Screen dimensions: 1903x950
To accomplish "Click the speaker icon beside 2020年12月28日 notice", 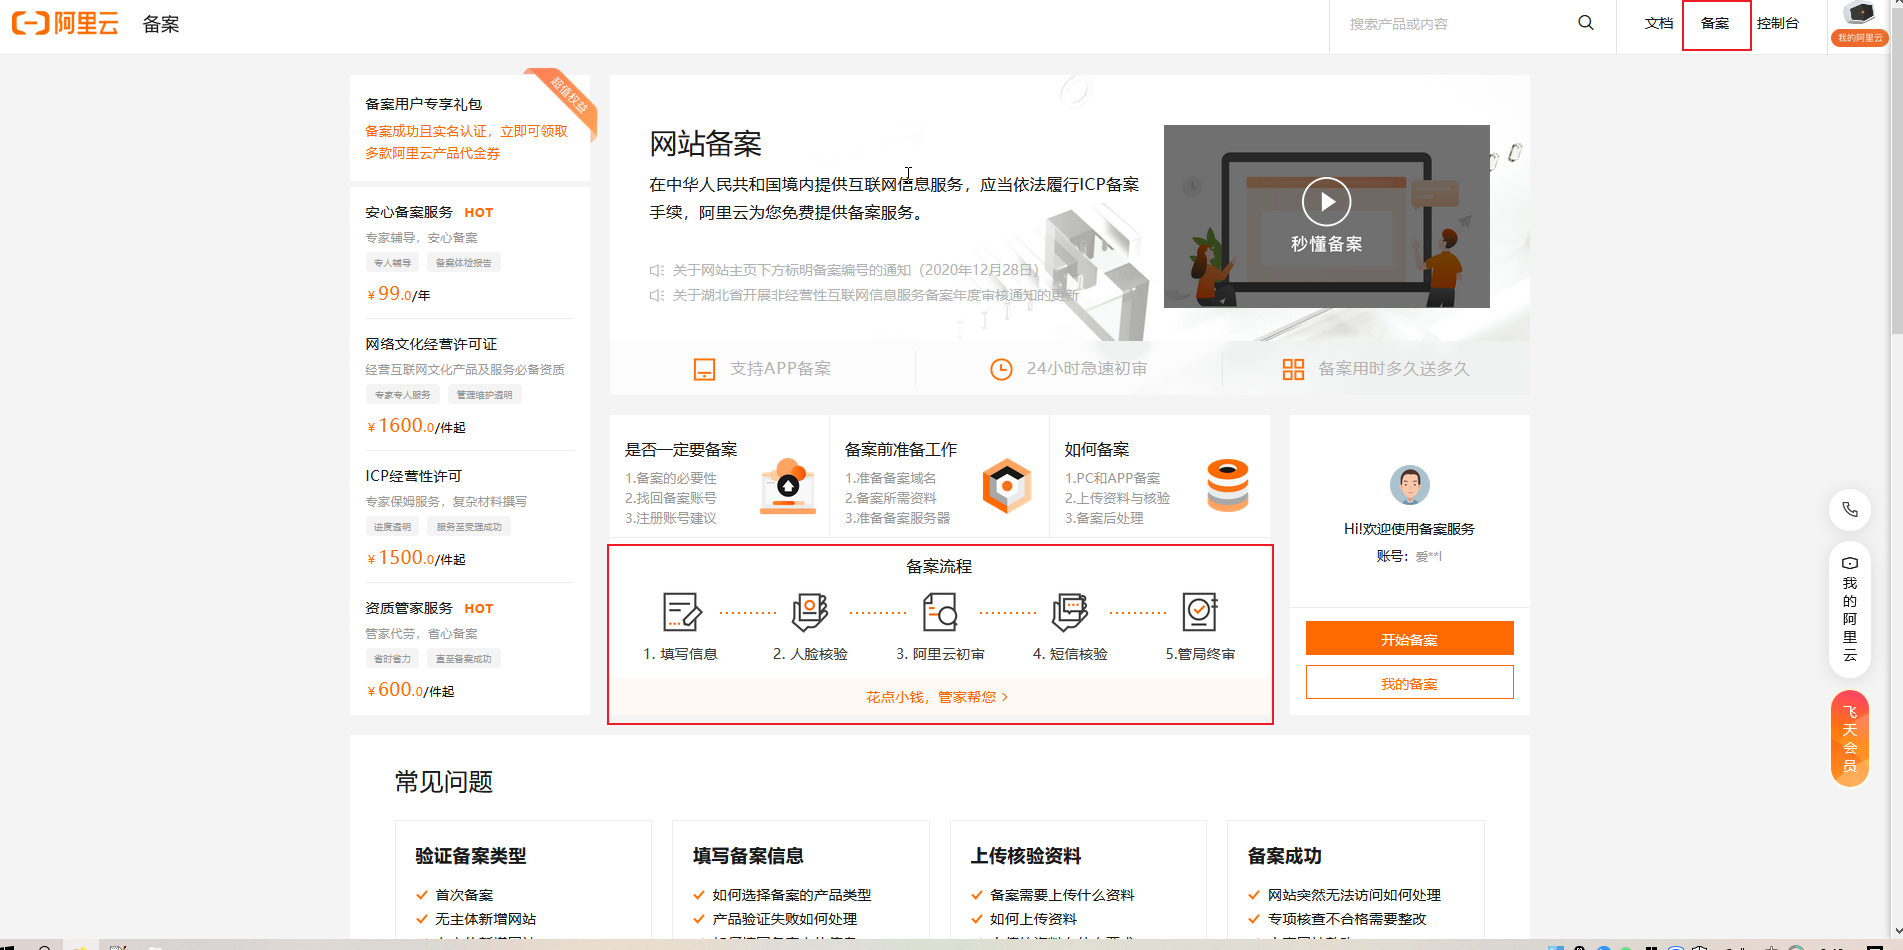I will (657, 270).
